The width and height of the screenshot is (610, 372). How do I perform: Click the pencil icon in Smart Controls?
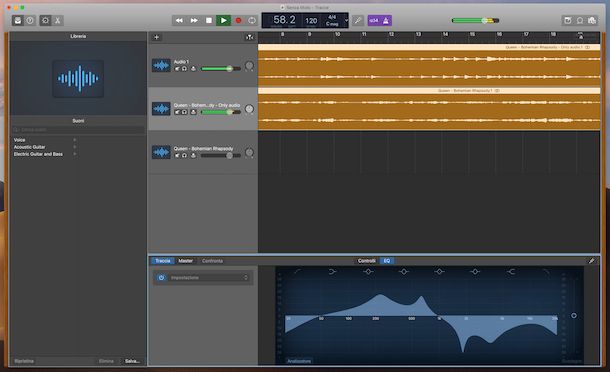pyautogui.click(x=591, y=261)
